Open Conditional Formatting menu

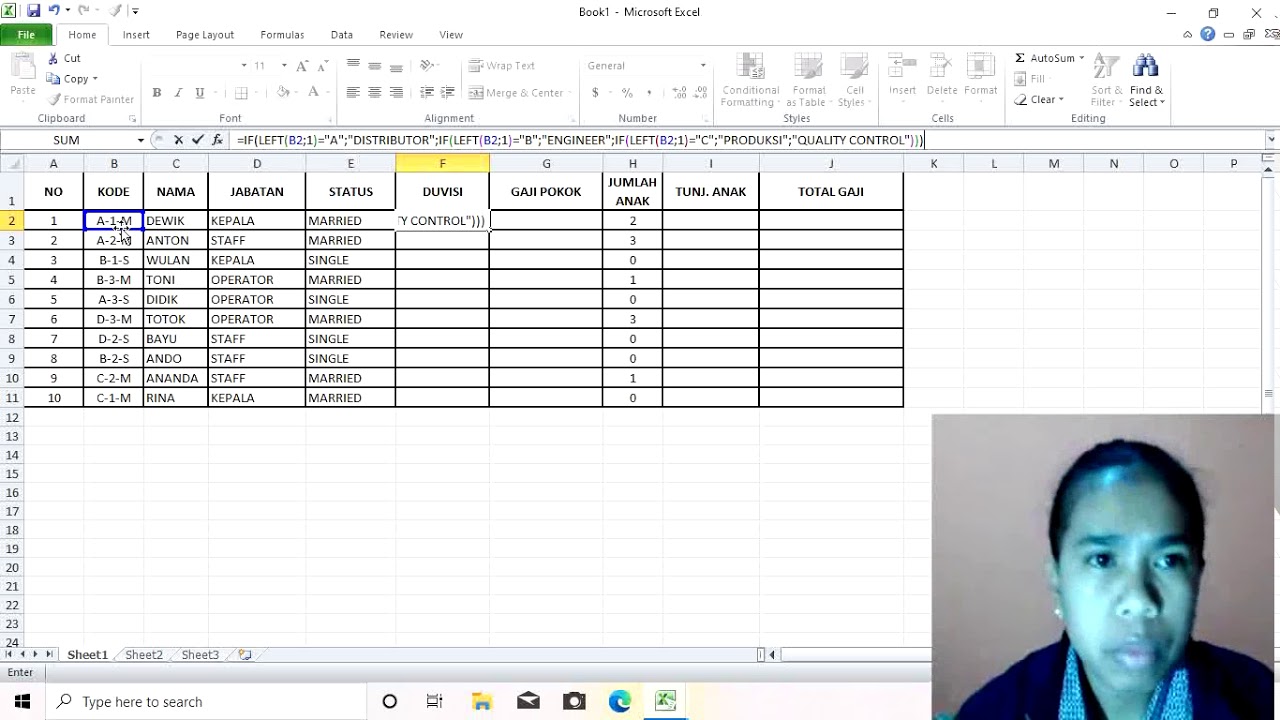click(x=750, y=81)
